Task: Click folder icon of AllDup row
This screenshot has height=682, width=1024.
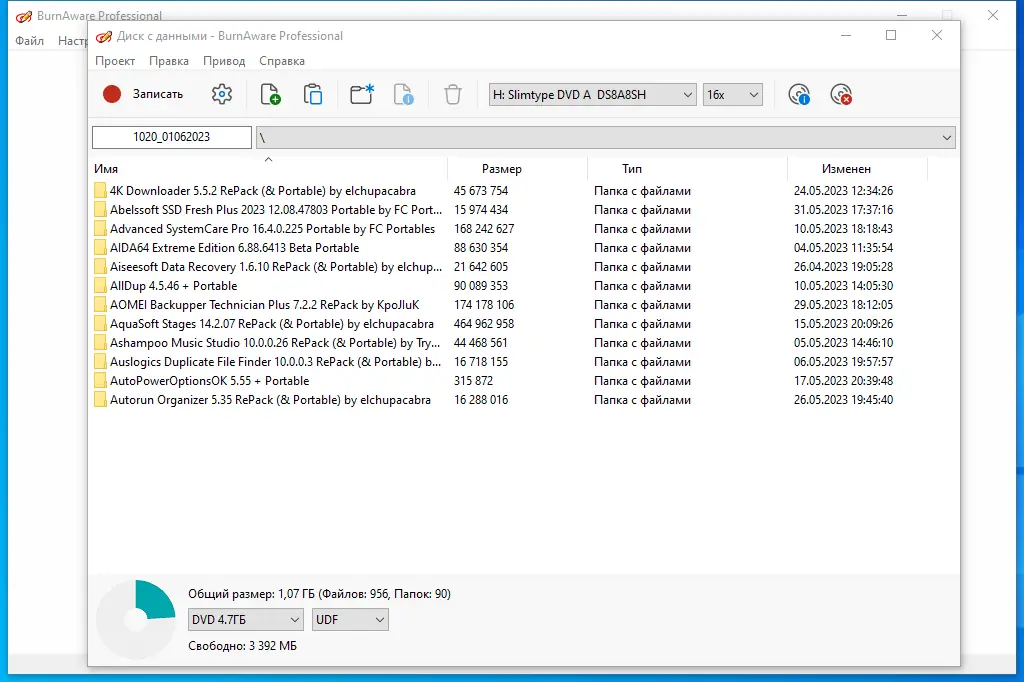Action: [x=100, y=285]
